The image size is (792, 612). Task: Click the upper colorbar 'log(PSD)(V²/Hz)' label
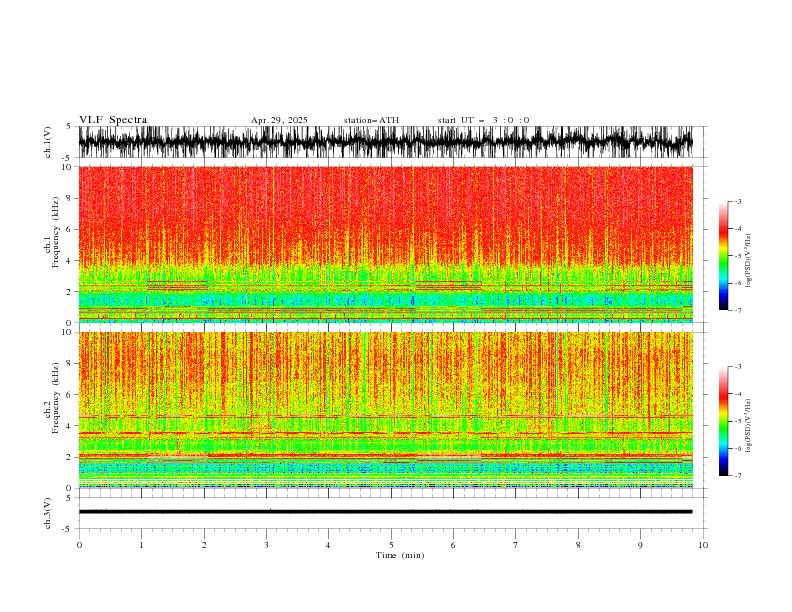(x=748, y=261)
